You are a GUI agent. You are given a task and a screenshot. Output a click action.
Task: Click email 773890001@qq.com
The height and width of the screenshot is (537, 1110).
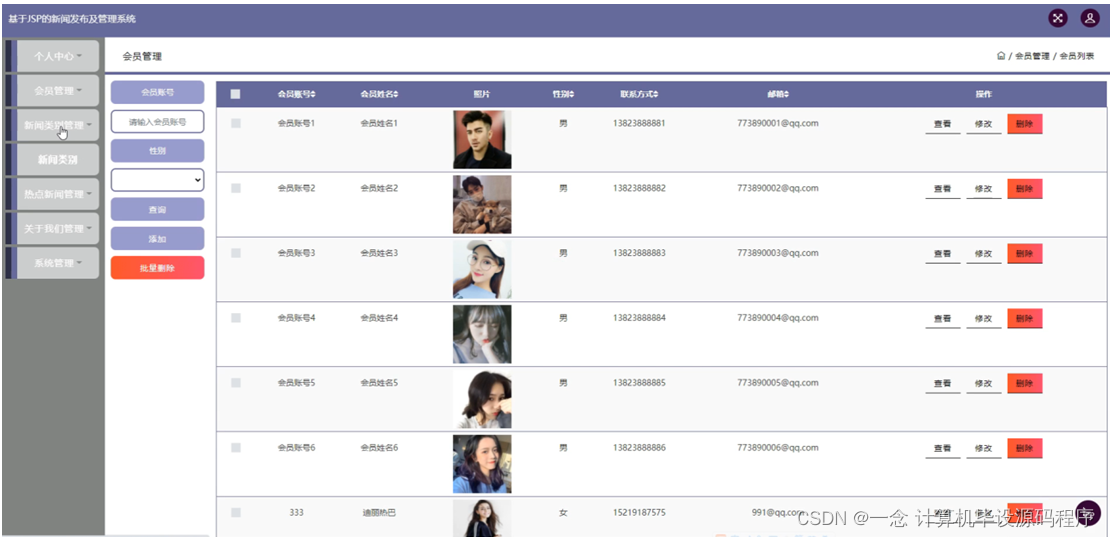[x=778, y=123]
